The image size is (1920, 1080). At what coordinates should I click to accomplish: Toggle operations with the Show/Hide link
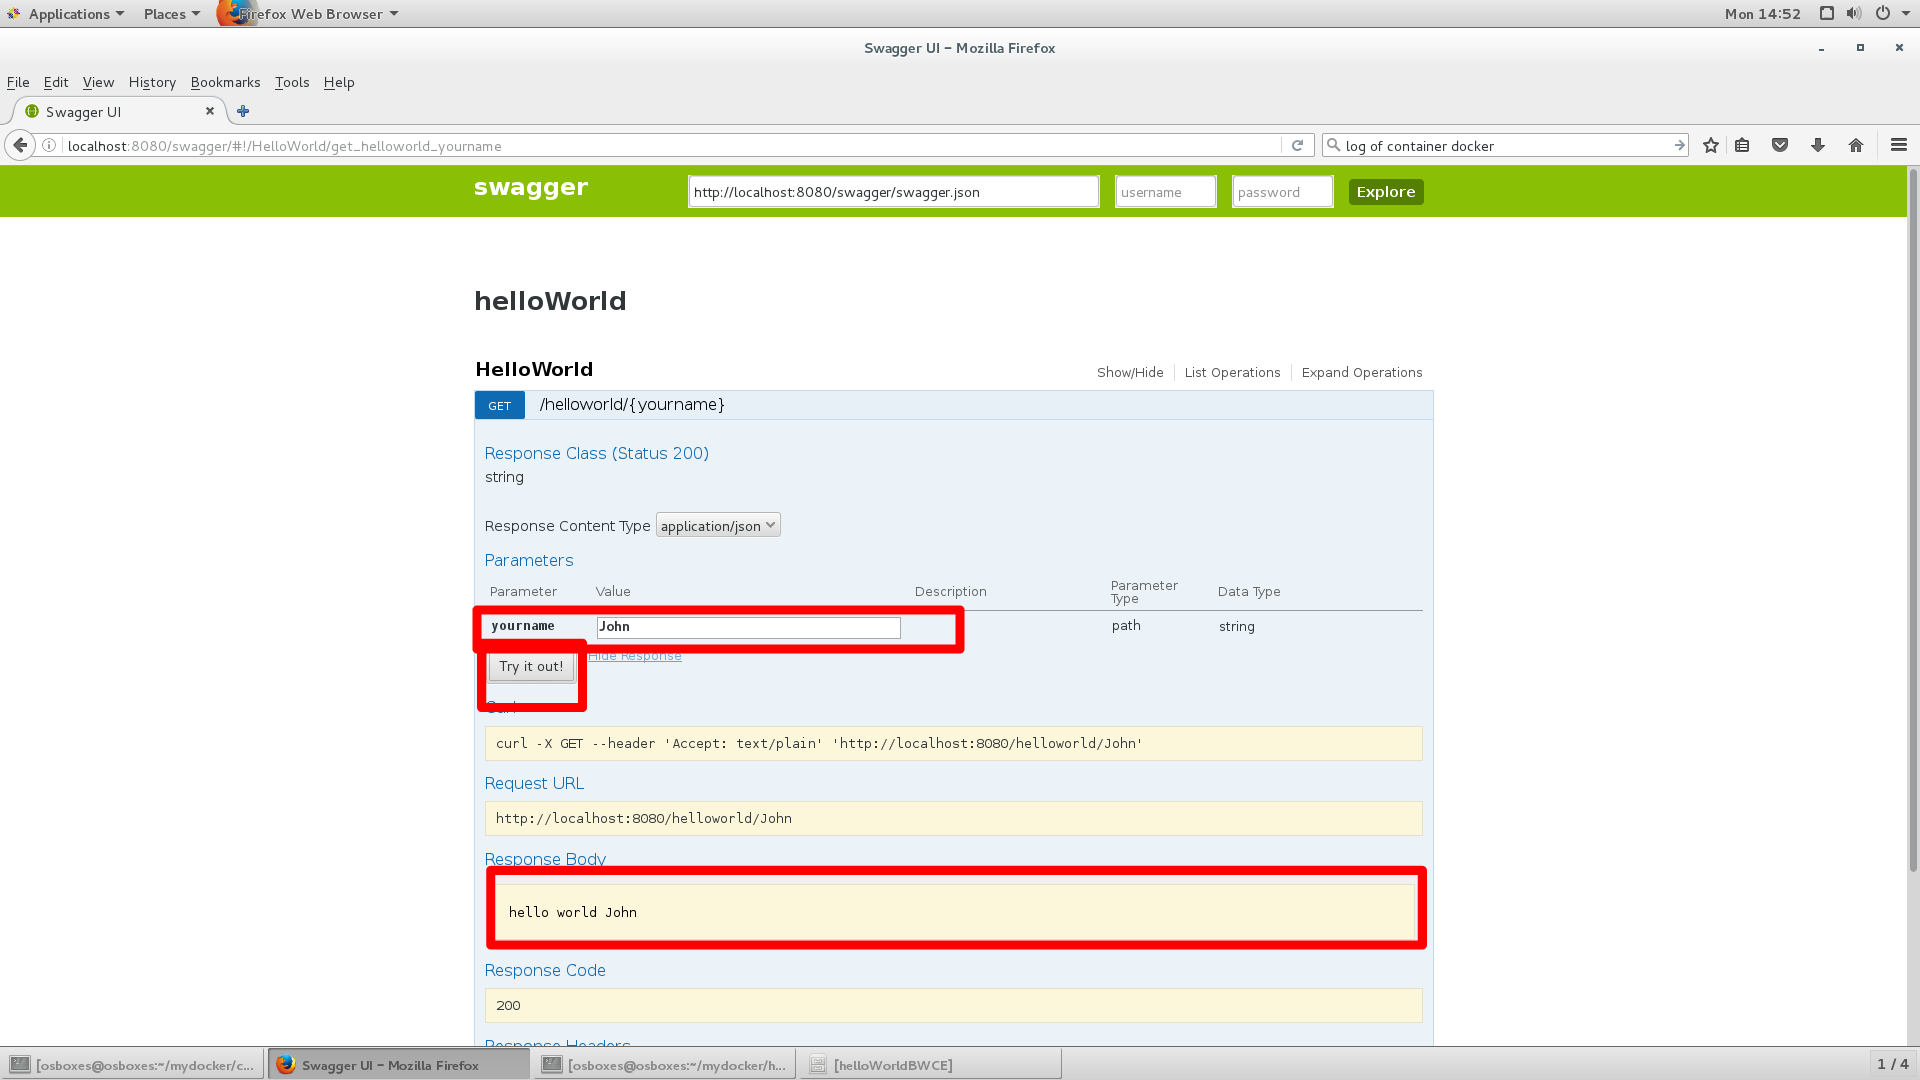click(1130, 372)
